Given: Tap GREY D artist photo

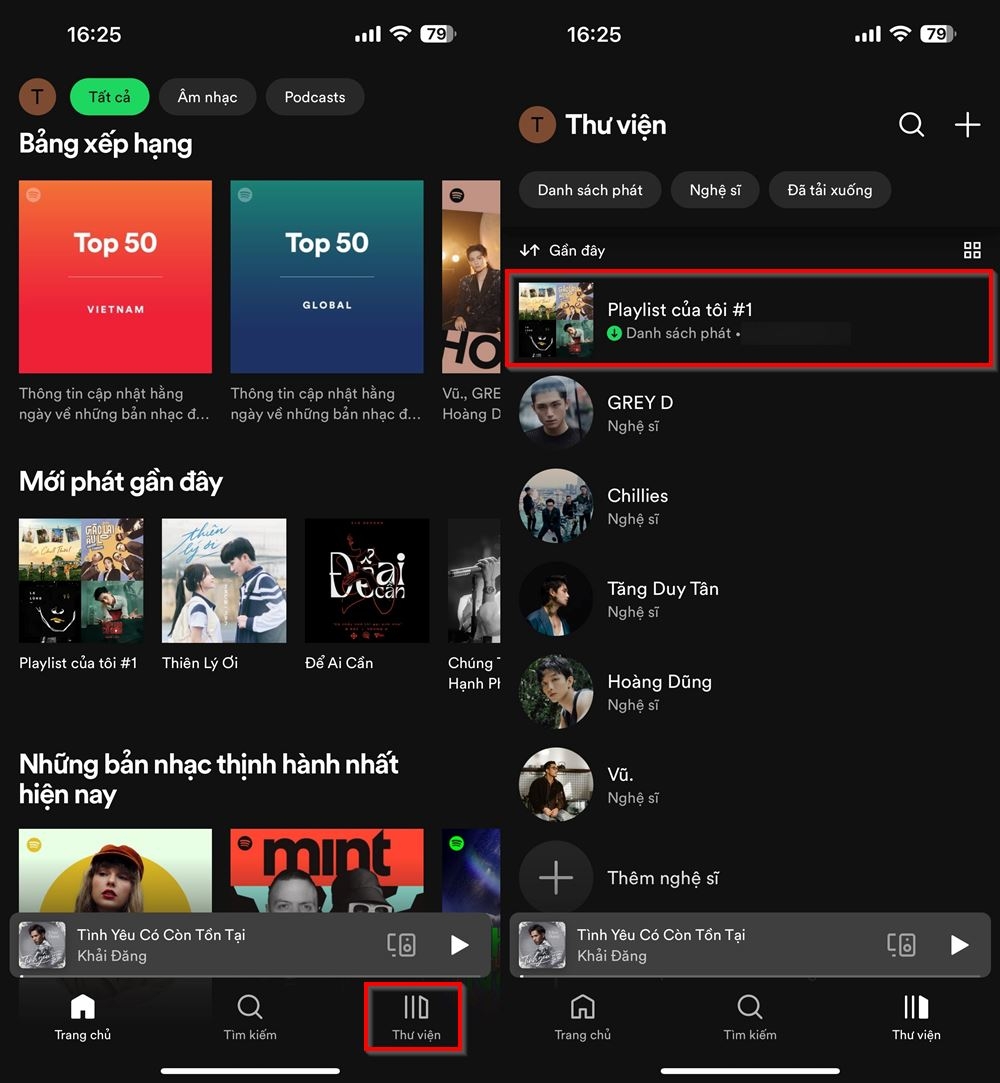Looking at the screenshot, I should tap(556, 413).
